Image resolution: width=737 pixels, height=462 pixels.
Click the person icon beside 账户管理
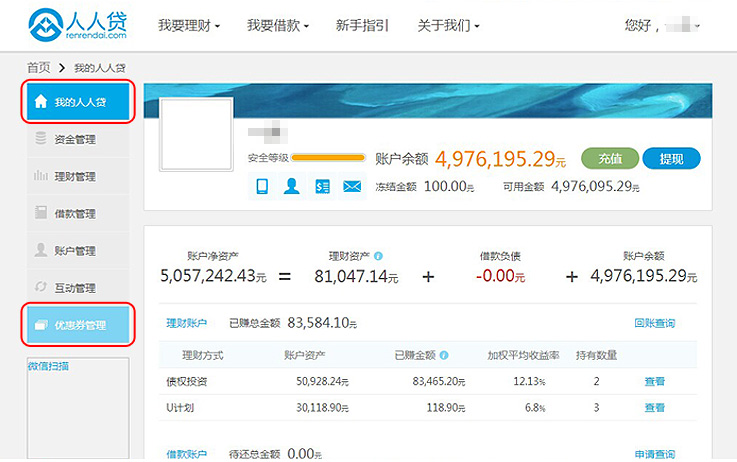click(41, 250)
